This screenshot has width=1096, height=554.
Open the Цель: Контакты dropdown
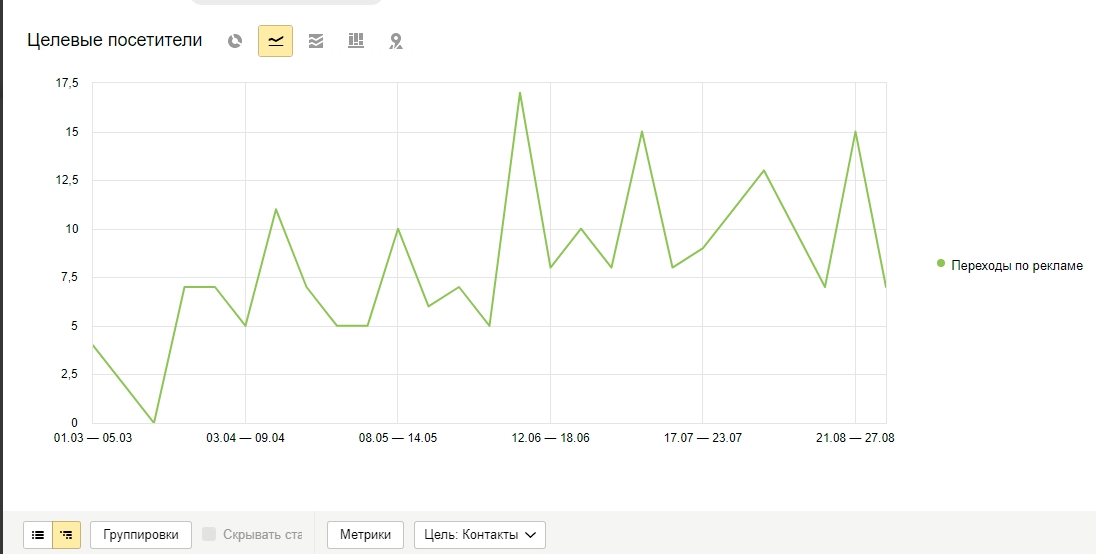(x=480, y=535)
